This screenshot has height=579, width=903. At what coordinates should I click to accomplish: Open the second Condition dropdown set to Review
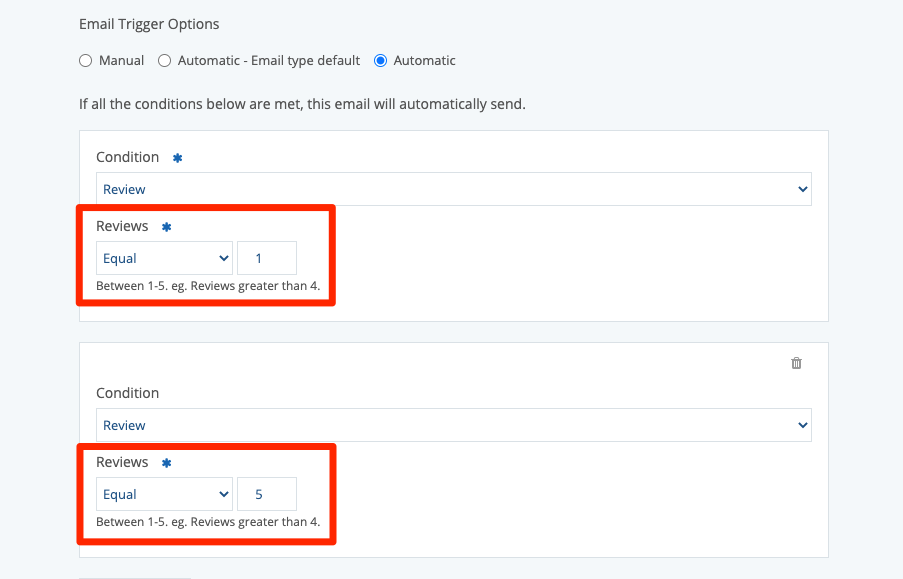(x=453, y=425)
